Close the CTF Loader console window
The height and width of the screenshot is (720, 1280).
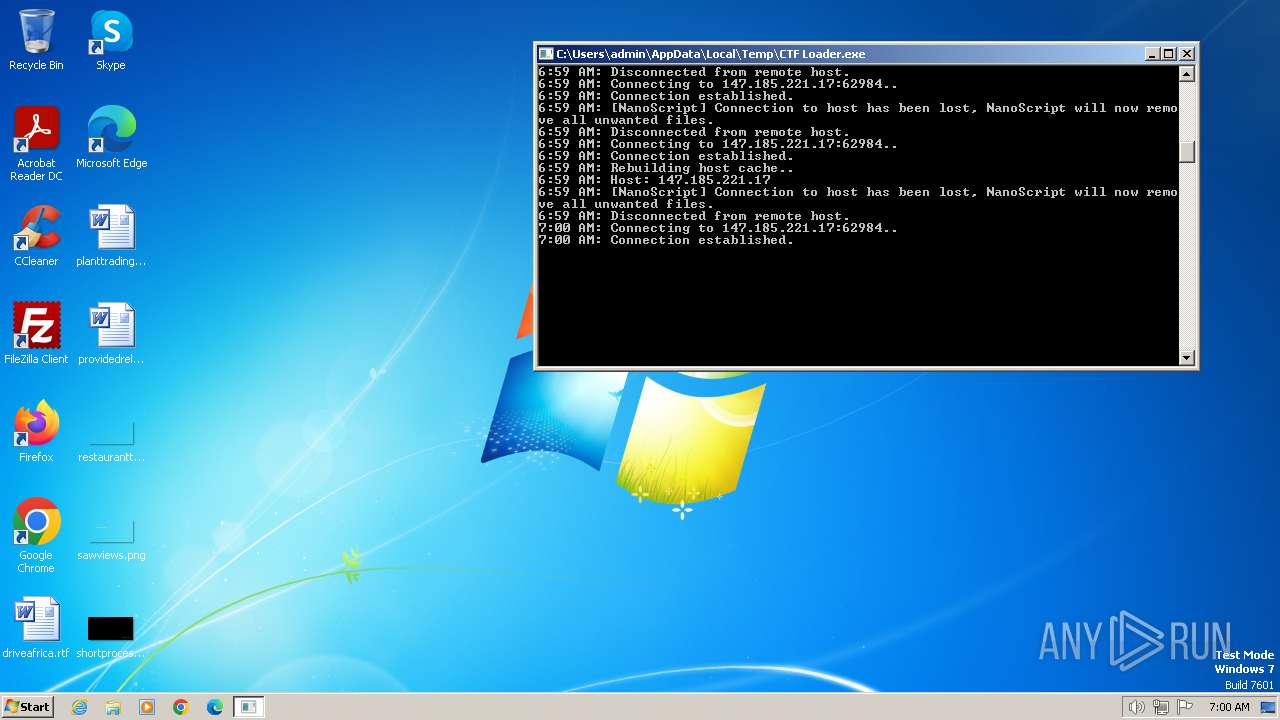(x=1187, y=54)
